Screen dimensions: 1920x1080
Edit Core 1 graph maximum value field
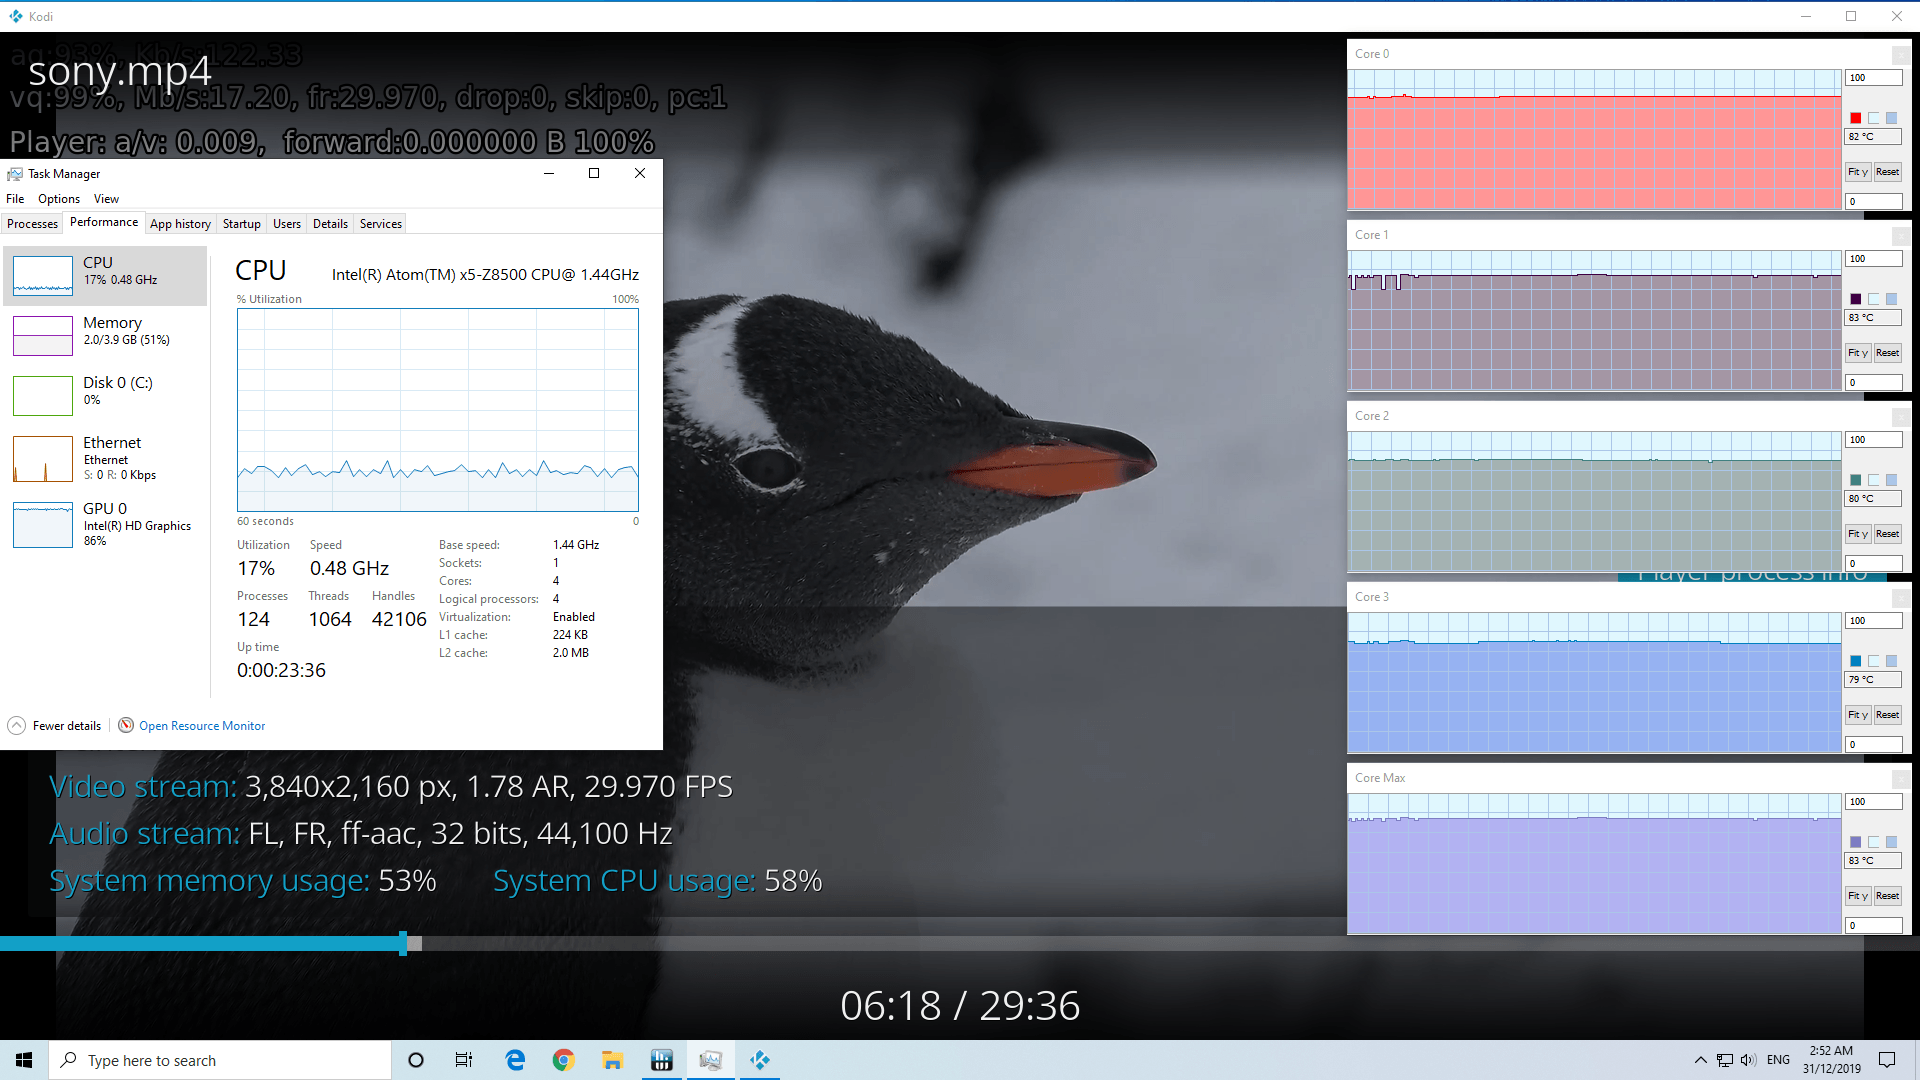1873,259
